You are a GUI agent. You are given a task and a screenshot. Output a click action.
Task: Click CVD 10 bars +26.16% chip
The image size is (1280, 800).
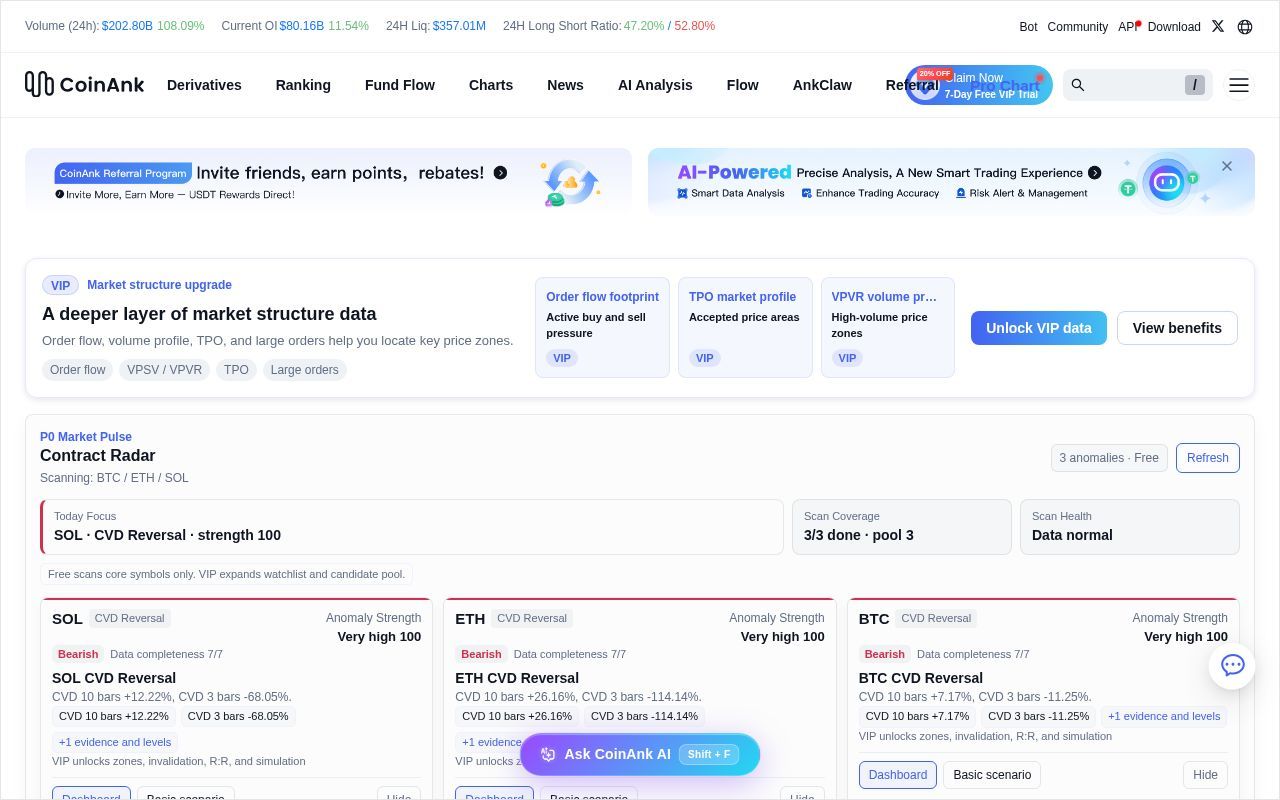[517, 716]
